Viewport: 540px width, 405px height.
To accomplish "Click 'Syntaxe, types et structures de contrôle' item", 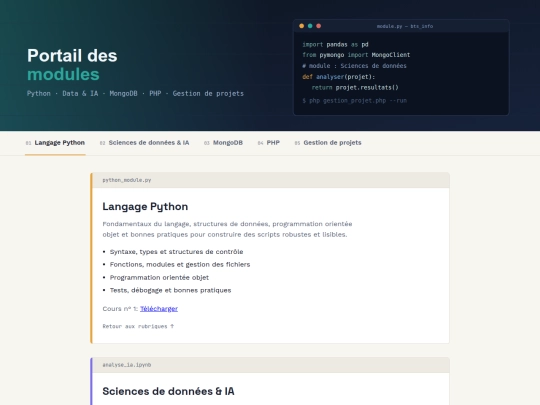I will pyautogui.click(x=176, y=252).
